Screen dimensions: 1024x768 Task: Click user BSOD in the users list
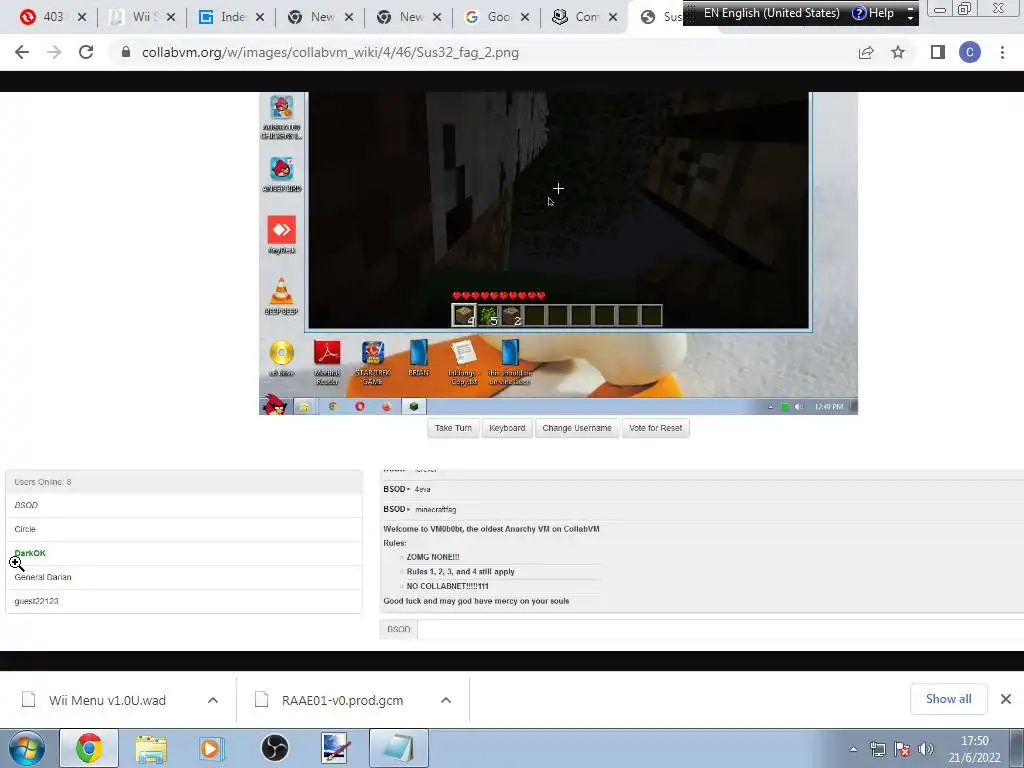point(184,505)
